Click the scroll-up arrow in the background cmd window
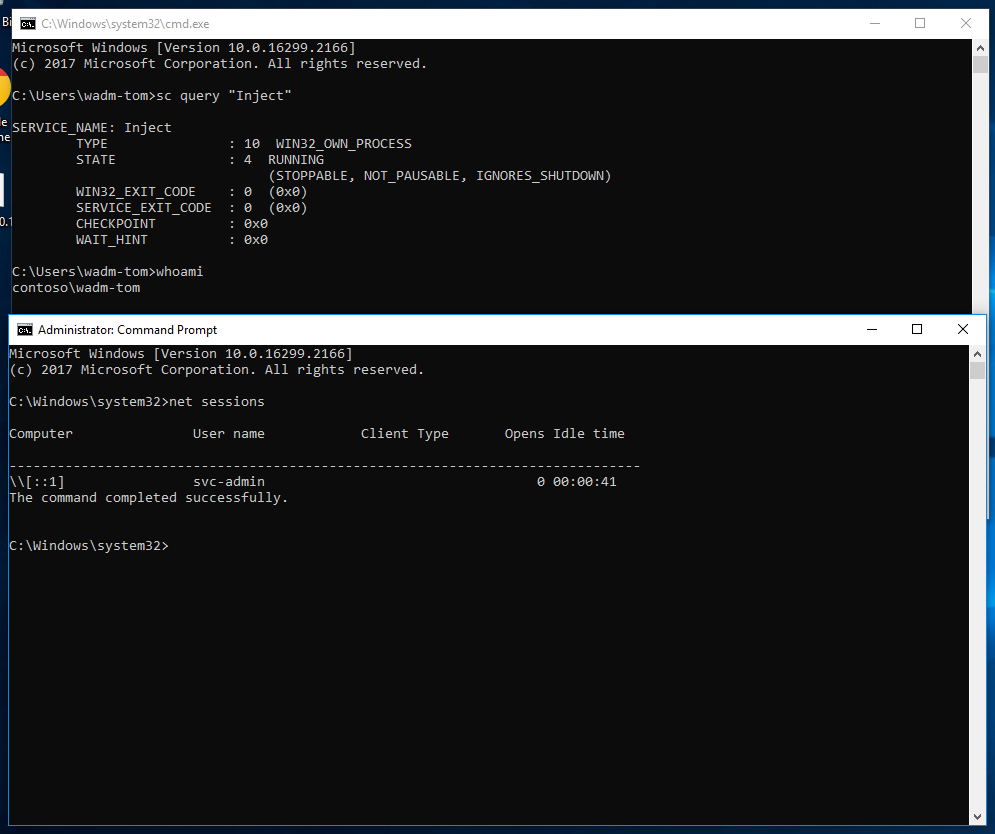Image resolution: width=995 pixels, height=834 pixels. pos(982,46)
